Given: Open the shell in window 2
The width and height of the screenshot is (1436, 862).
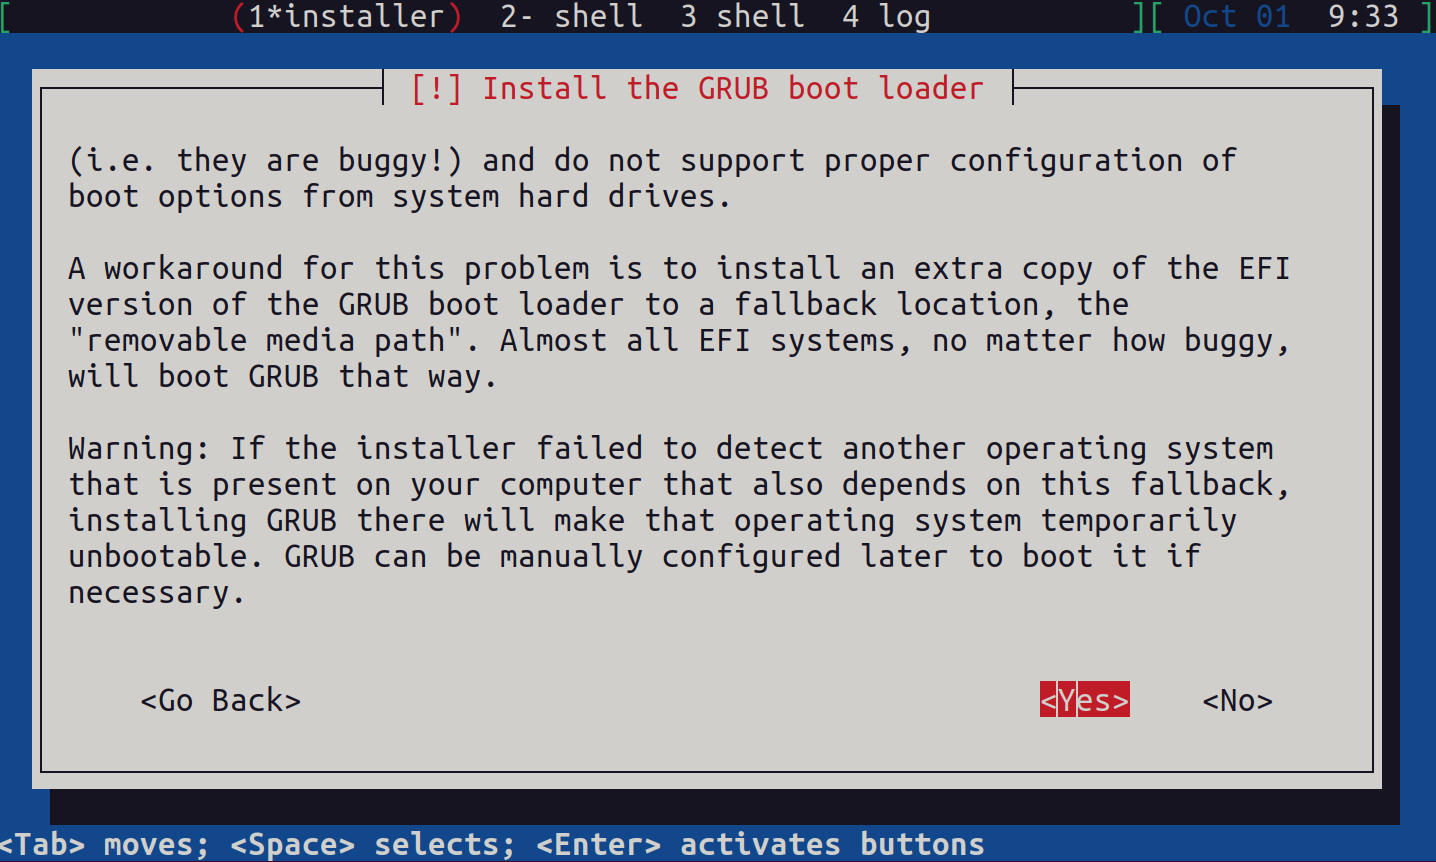Looking at the screenshot, I should pyautogui.click(x=571, y=16).
